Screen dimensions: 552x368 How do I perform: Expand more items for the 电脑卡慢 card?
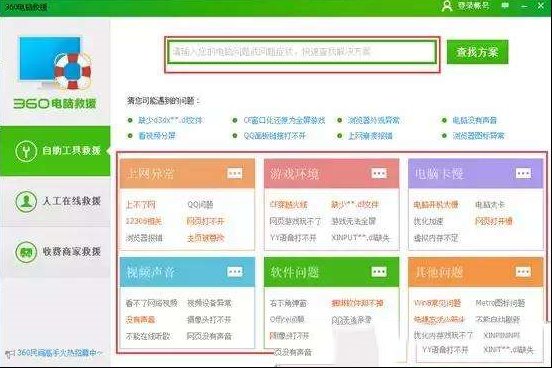pyautogui.click(x=523, y=173)
